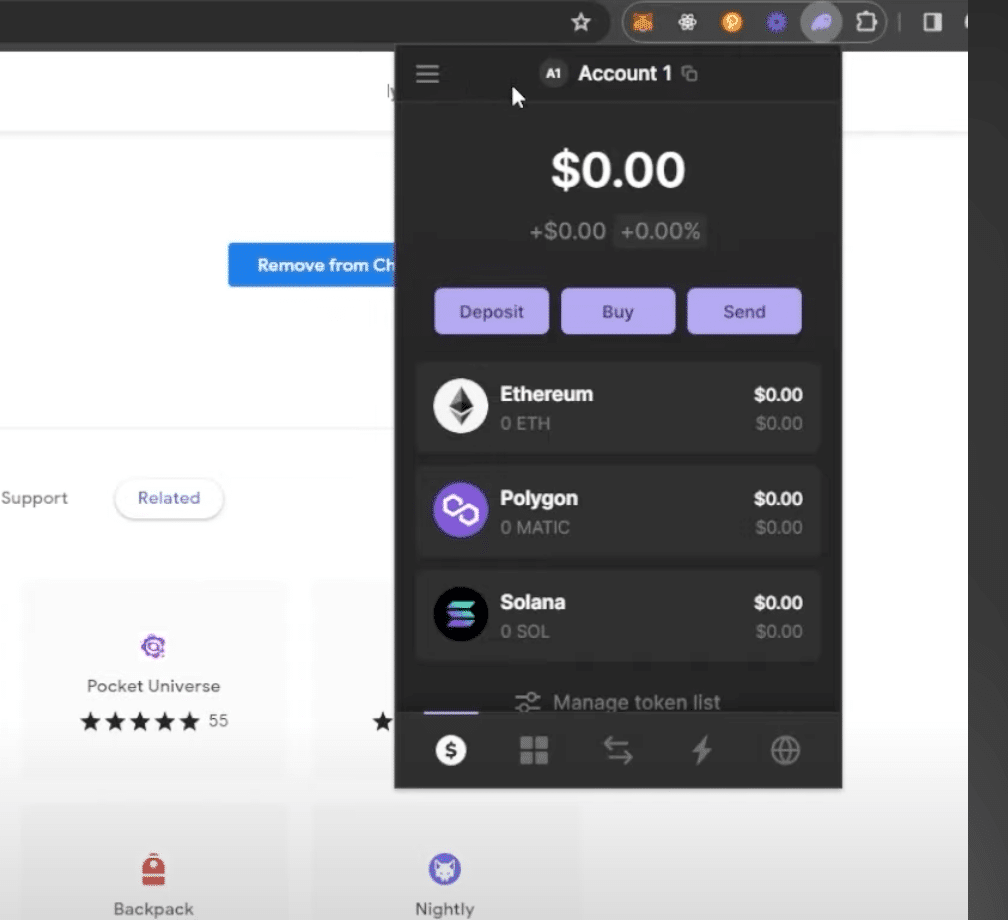Switch to the swap arrows tab
The width and height of the screenshot is (1008, 920).
click(x=618, y=750)
